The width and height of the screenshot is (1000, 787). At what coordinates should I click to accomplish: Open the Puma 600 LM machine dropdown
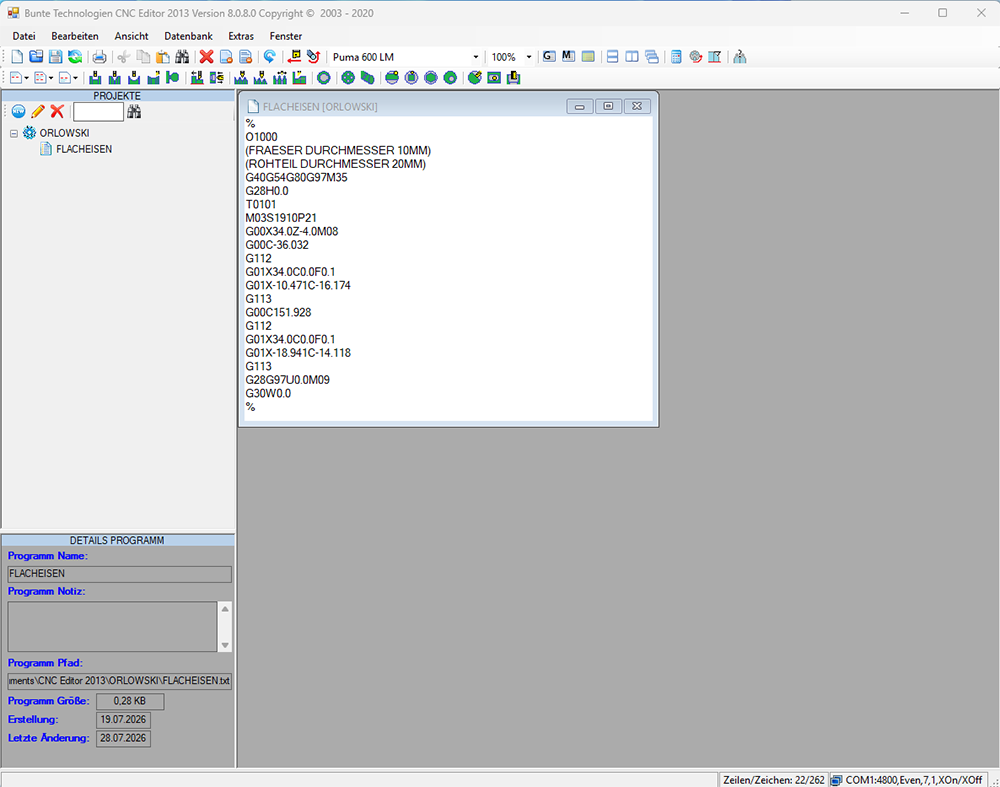click(475, 57)
